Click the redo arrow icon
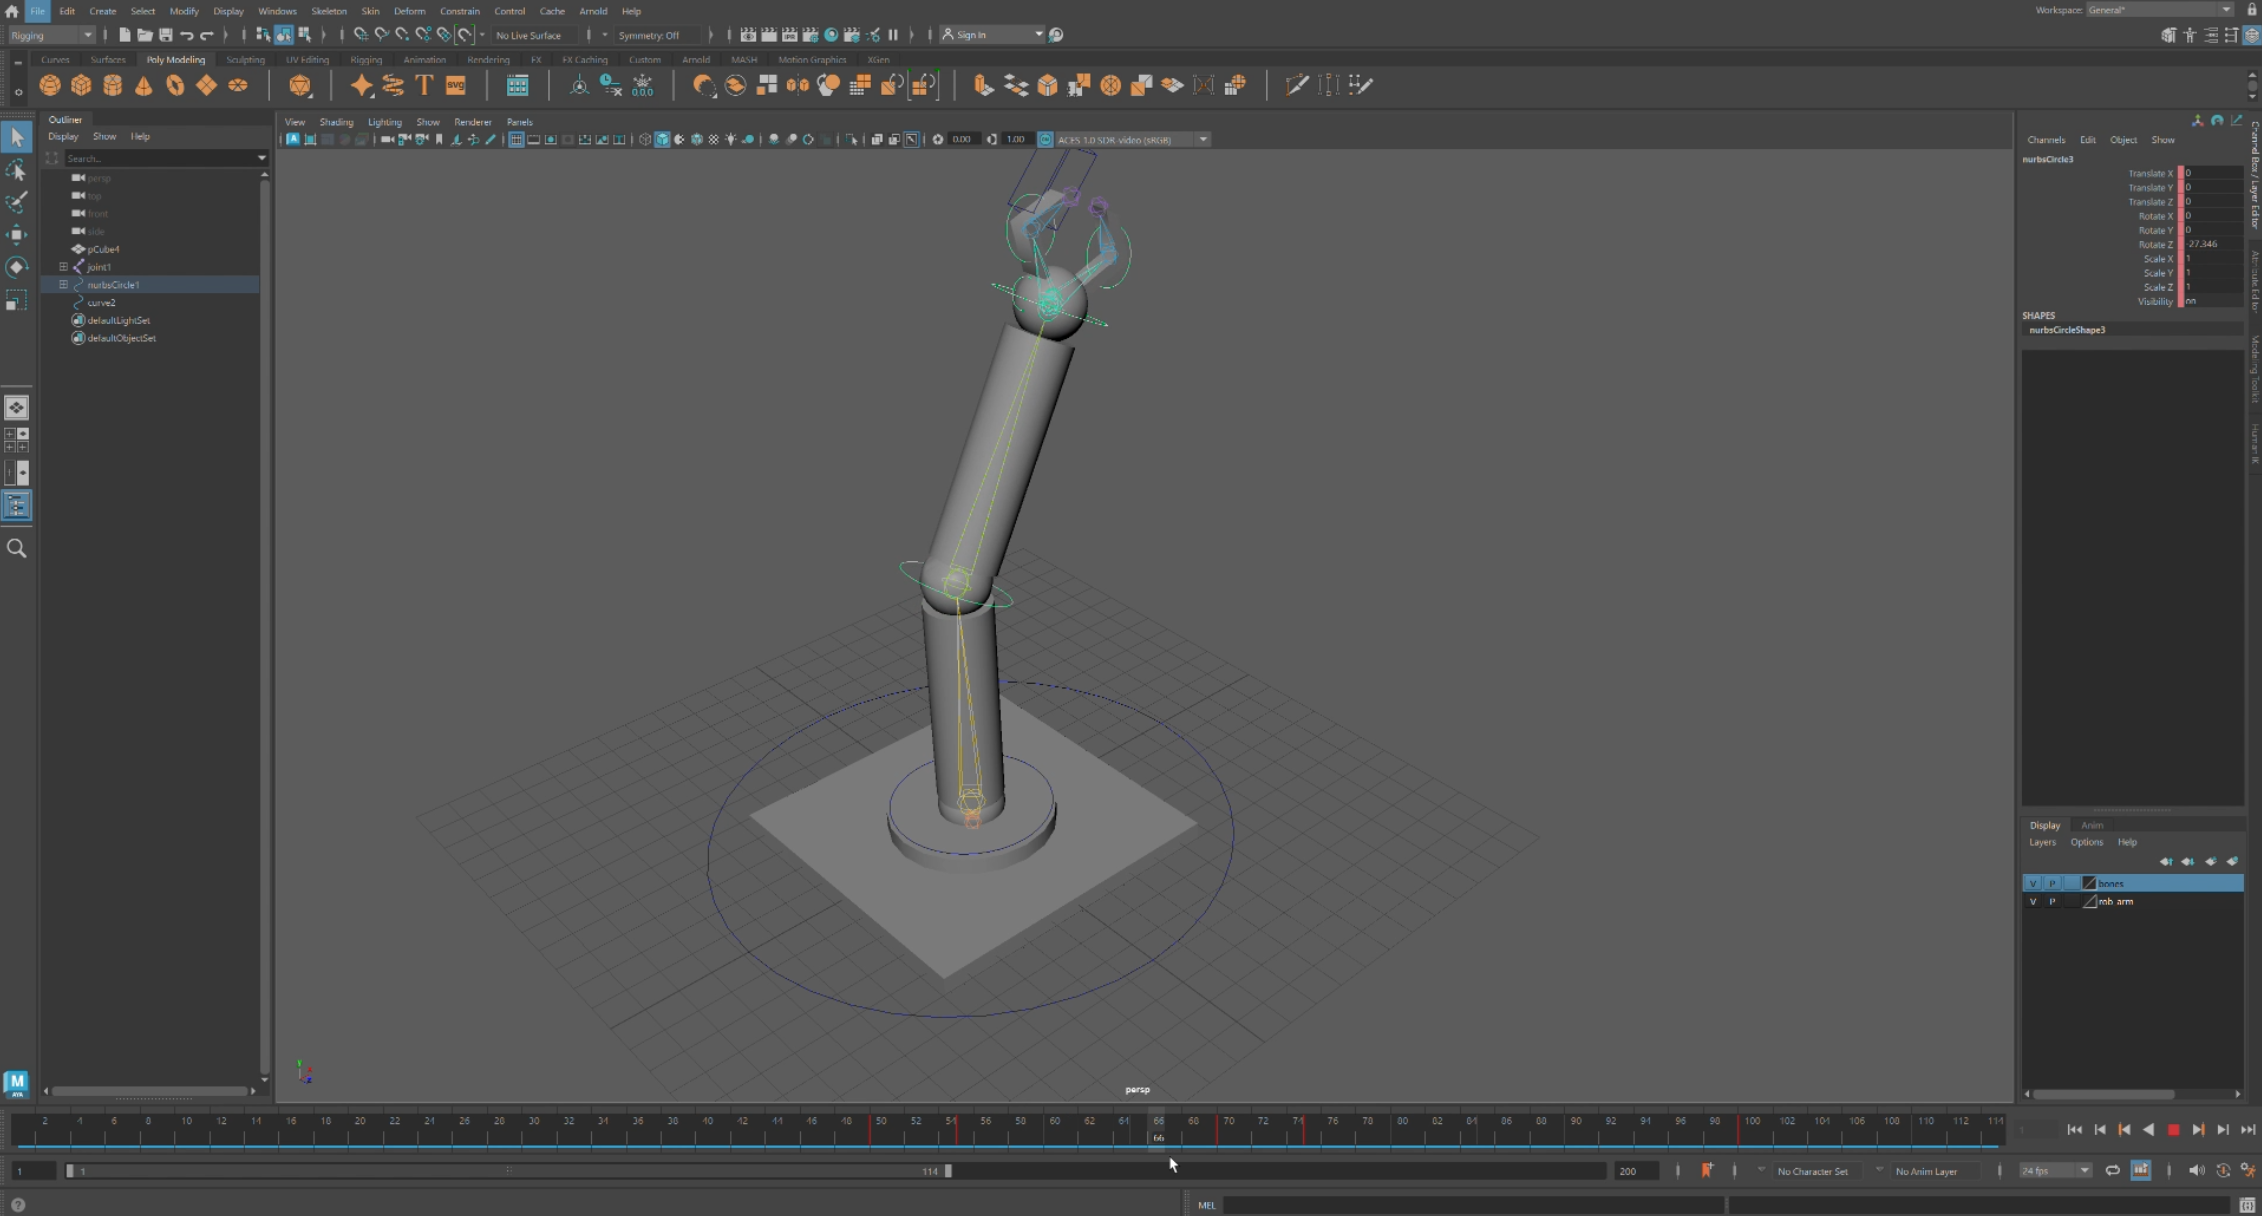 pyautogui.click(x=207, y=35)
